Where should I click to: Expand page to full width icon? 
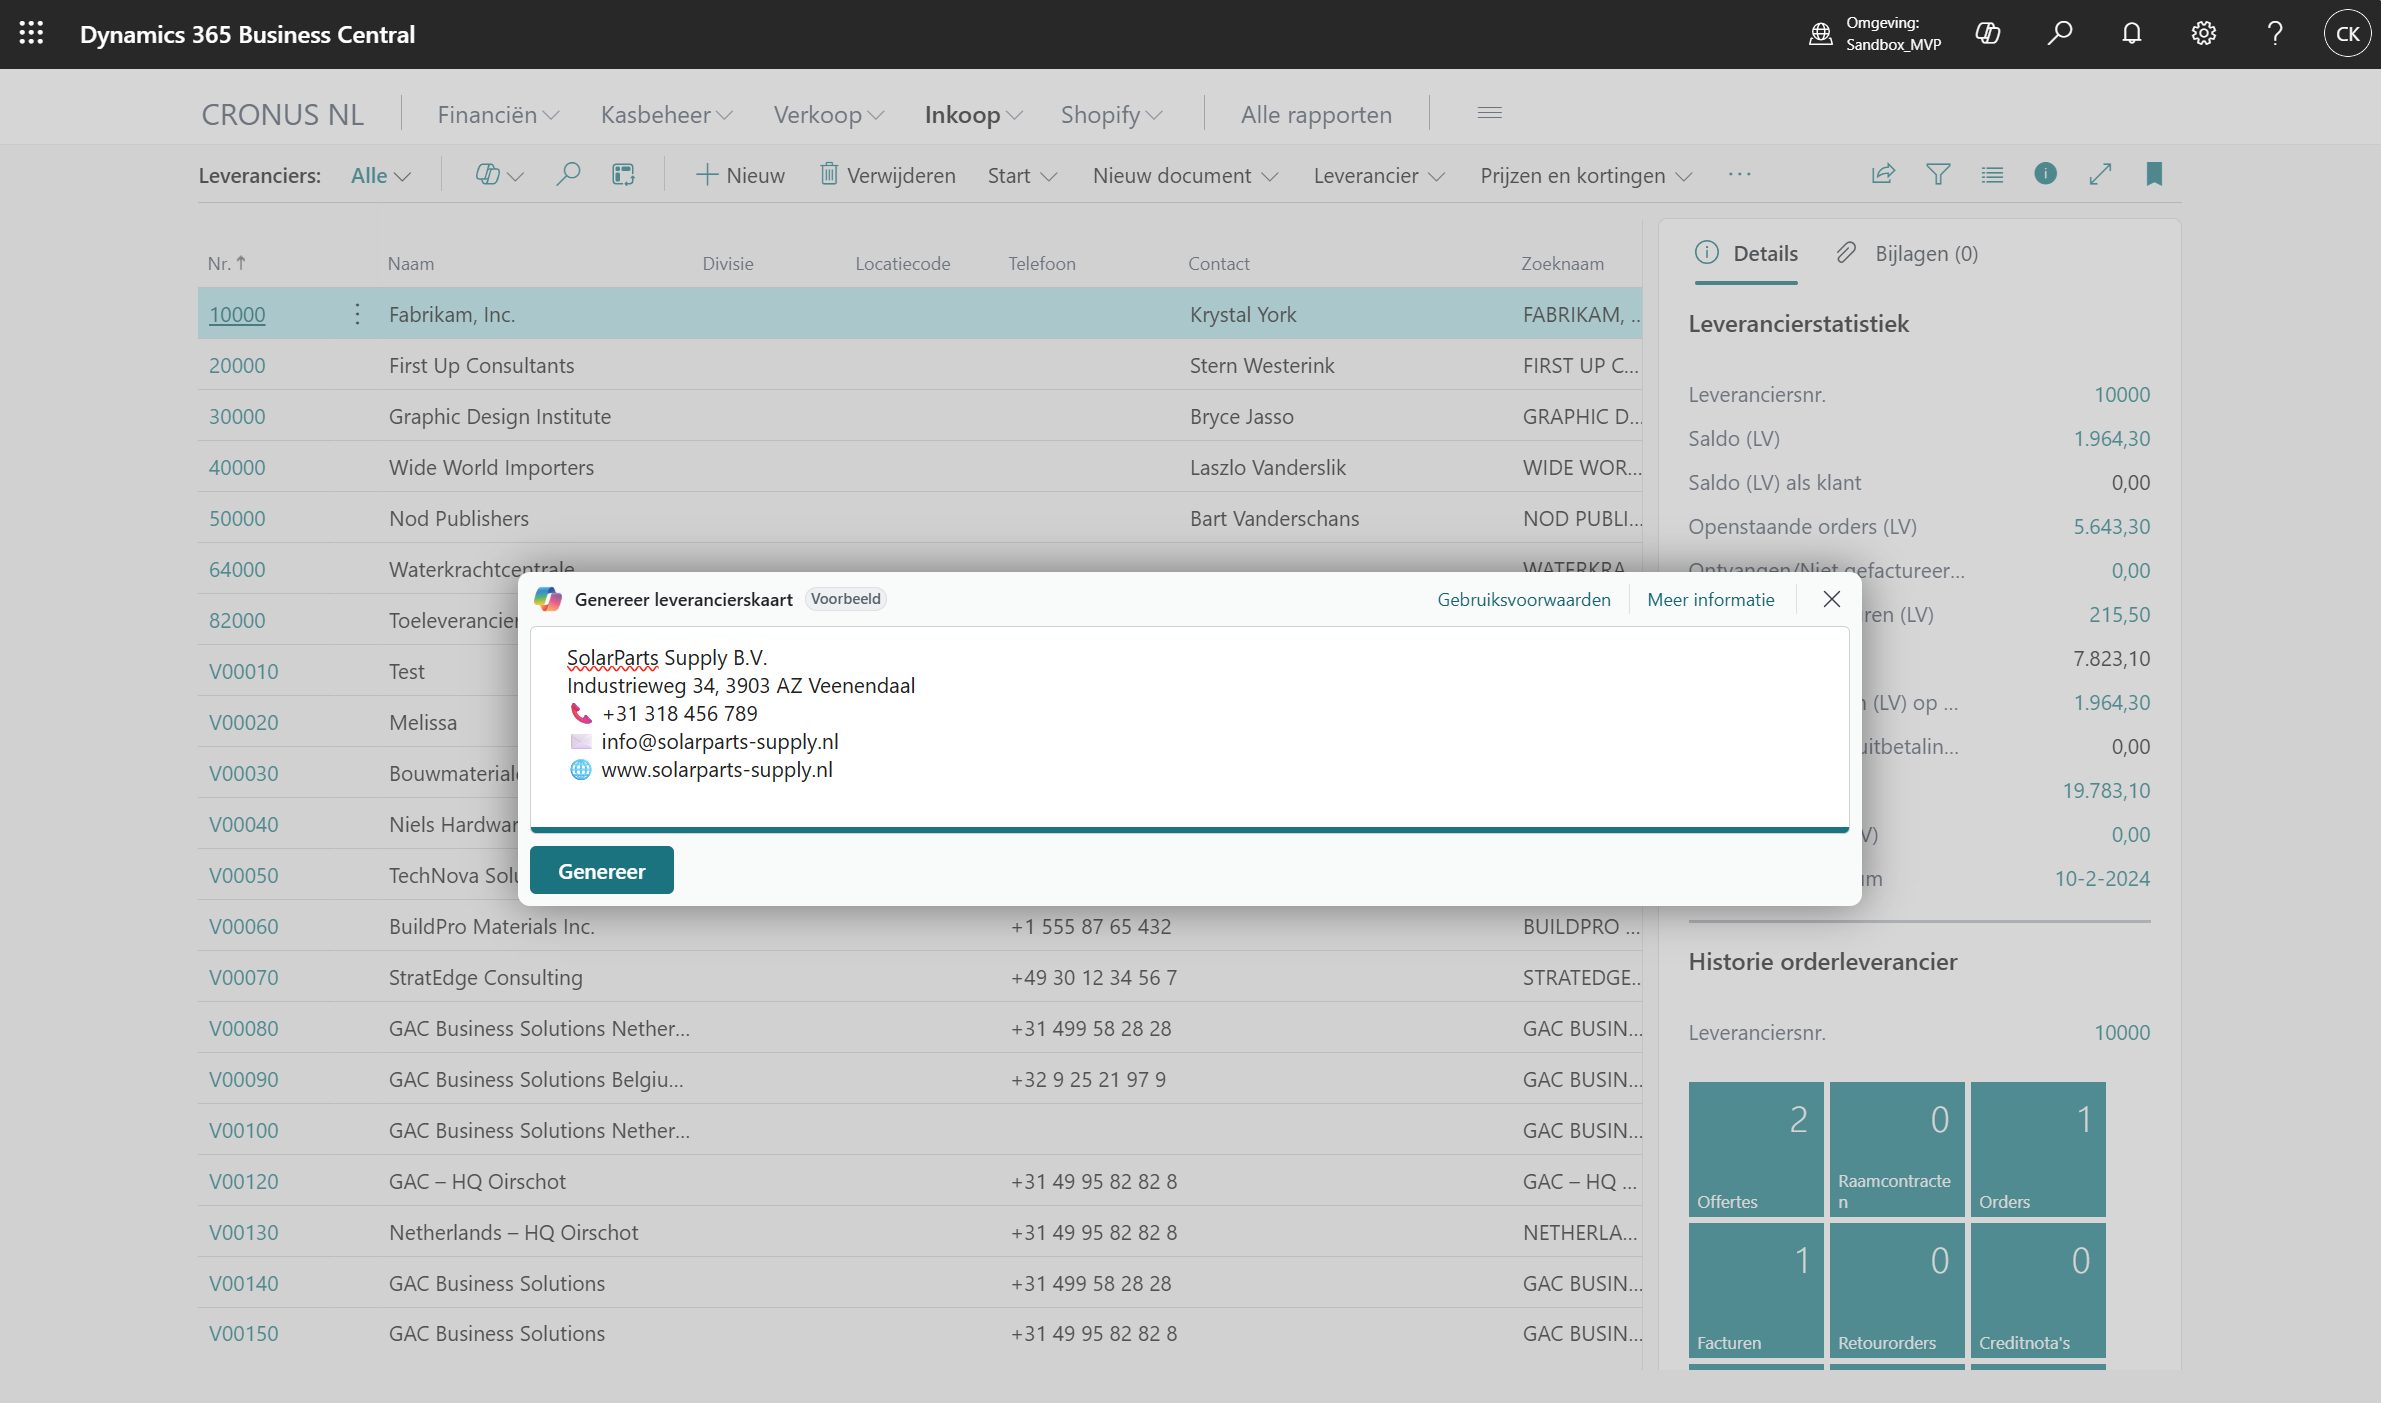click(2100, 174)
